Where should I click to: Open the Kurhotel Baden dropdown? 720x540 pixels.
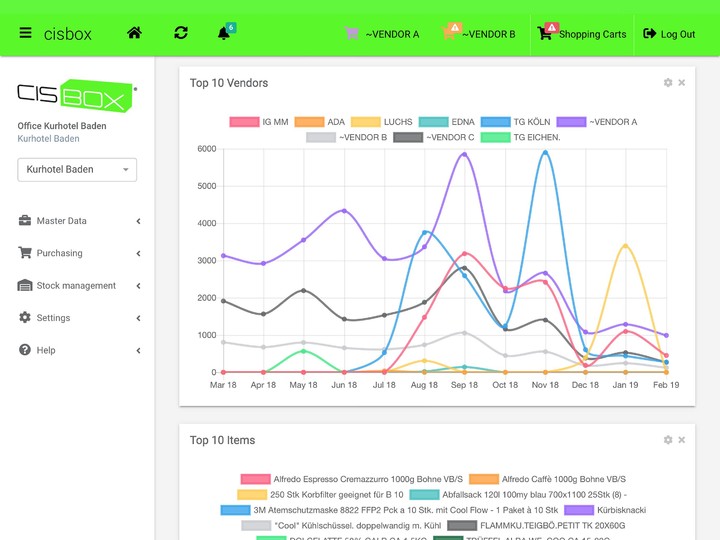pos(77,170)
